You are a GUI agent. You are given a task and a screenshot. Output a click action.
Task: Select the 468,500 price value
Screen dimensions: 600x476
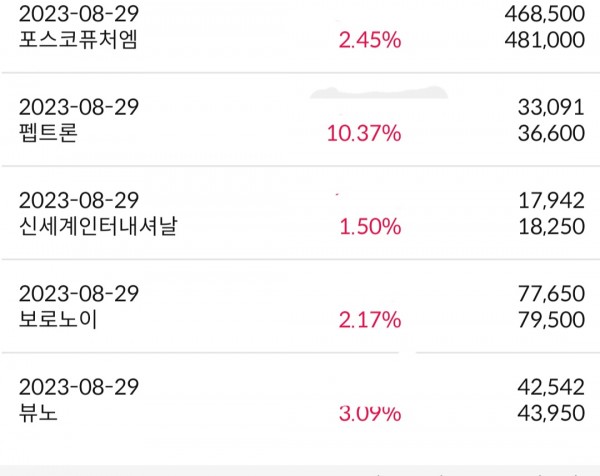click(543, 12)
